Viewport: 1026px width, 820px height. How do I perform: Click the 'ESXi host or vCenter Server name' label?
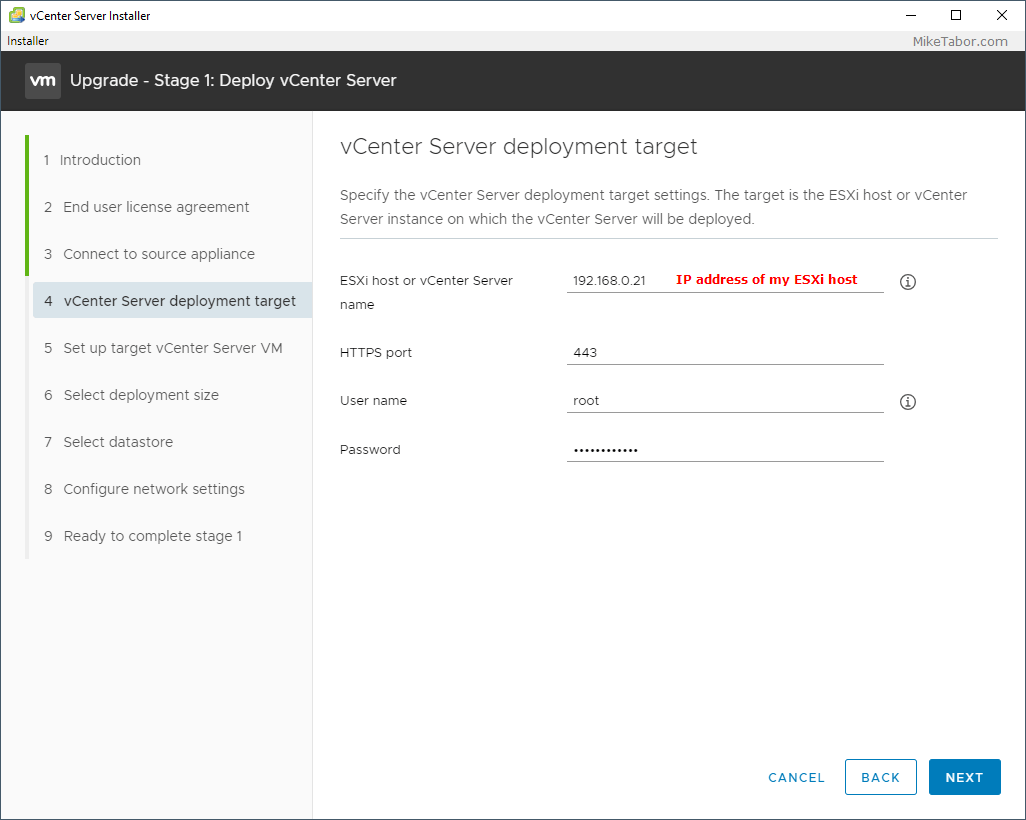426,293
